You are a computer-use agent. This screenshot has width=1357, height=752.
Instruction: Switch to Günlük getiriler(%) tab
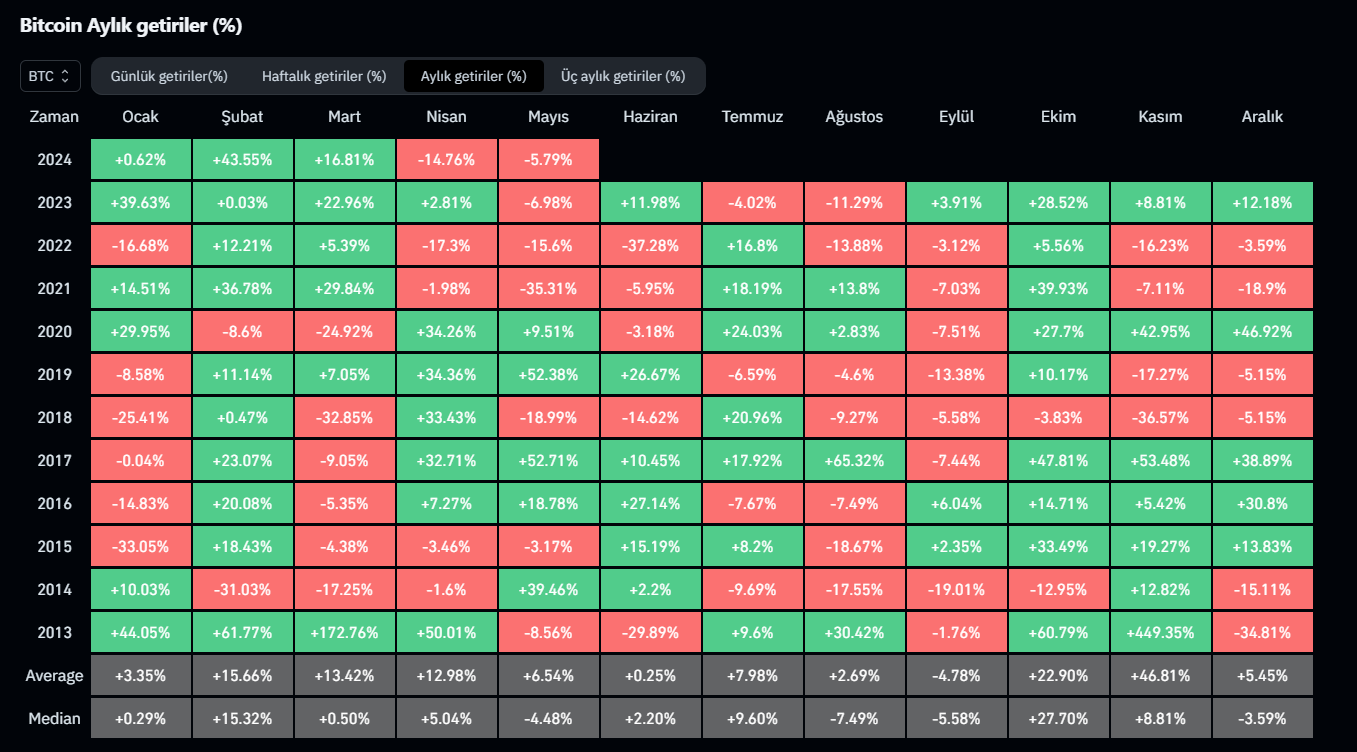tap(169, 76)
